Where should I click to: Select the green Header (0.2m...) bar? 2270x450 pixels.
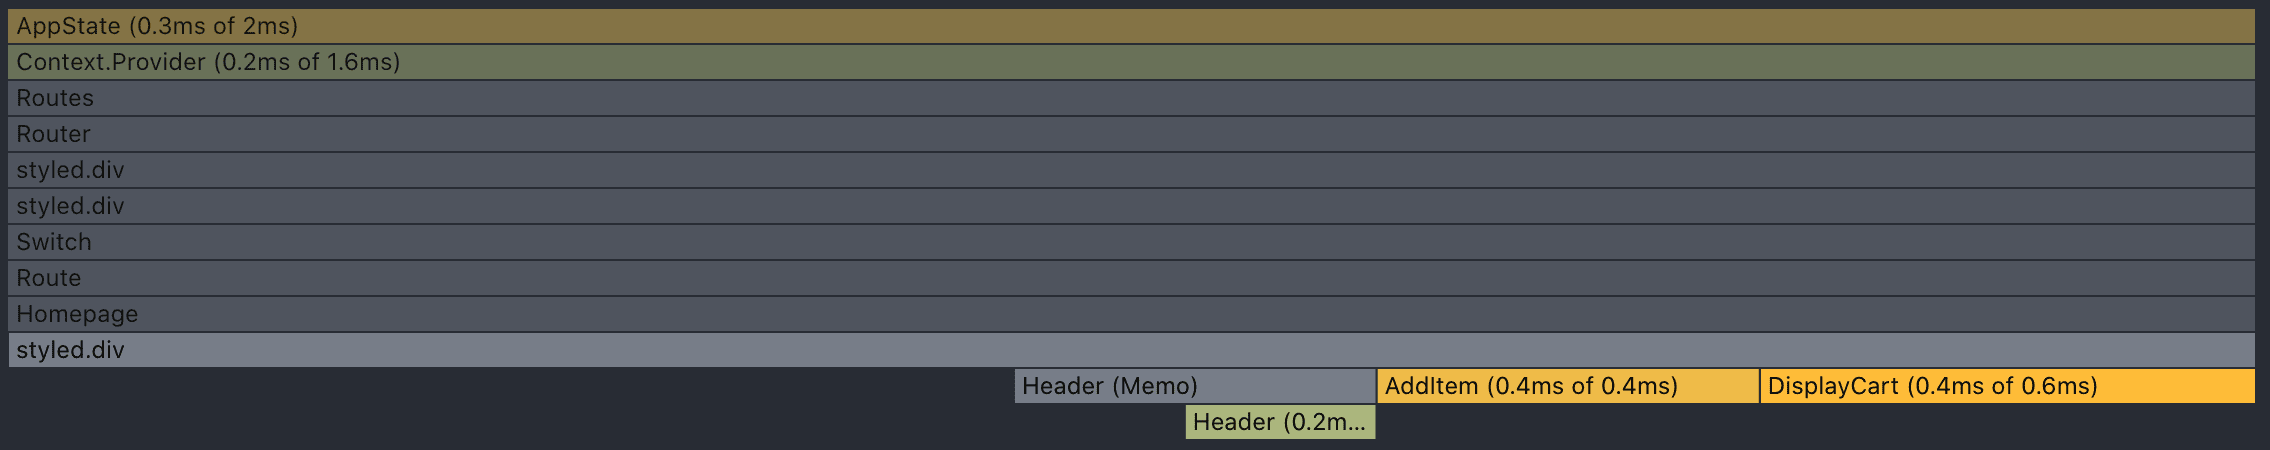click(x=1280, y=422)
